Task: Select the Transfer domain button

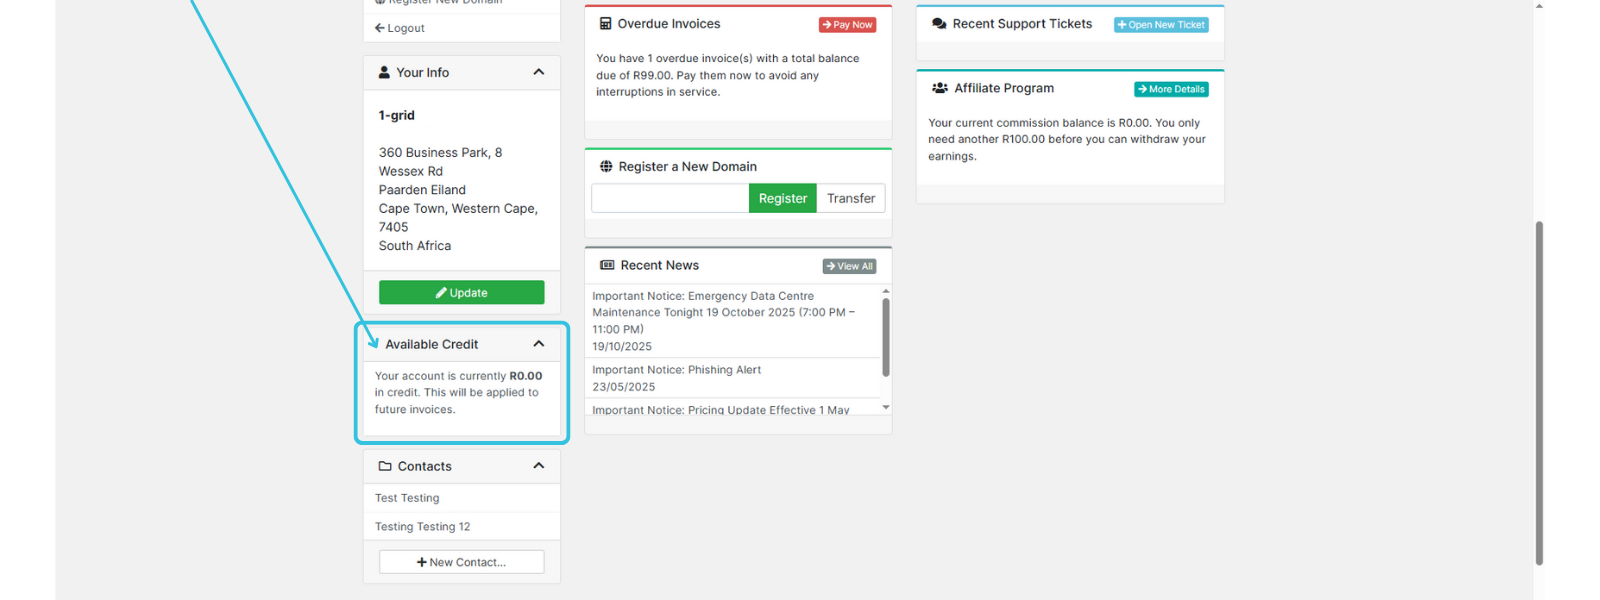Action: [x=850, y=198]
